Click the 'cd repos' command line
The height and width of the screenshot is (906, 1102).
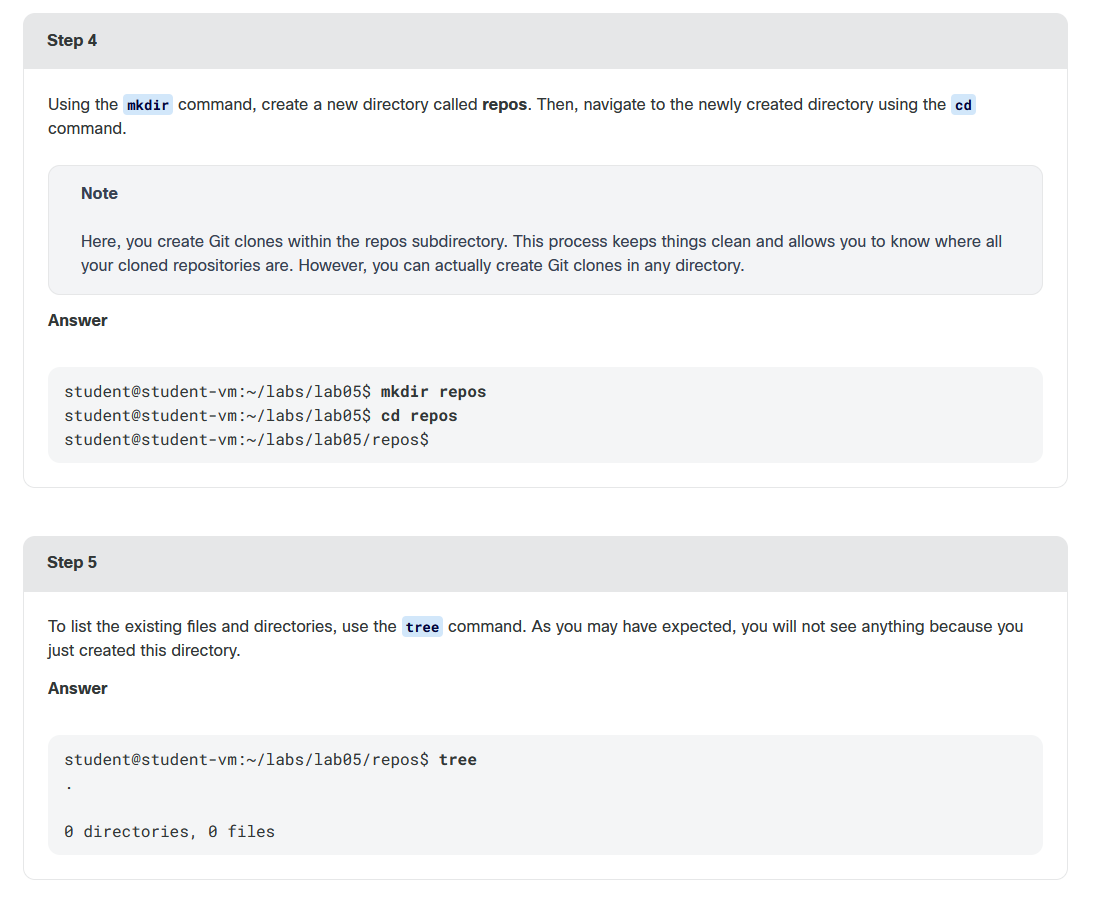pos(261,415)
